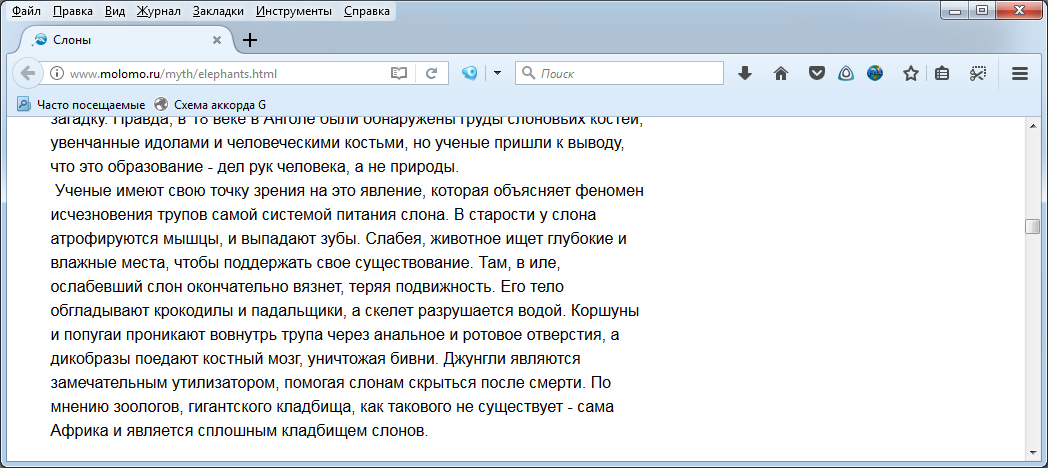Click the Pocket save icon
Viewport: 1048px width, 468px height.
tap(816, 73)
